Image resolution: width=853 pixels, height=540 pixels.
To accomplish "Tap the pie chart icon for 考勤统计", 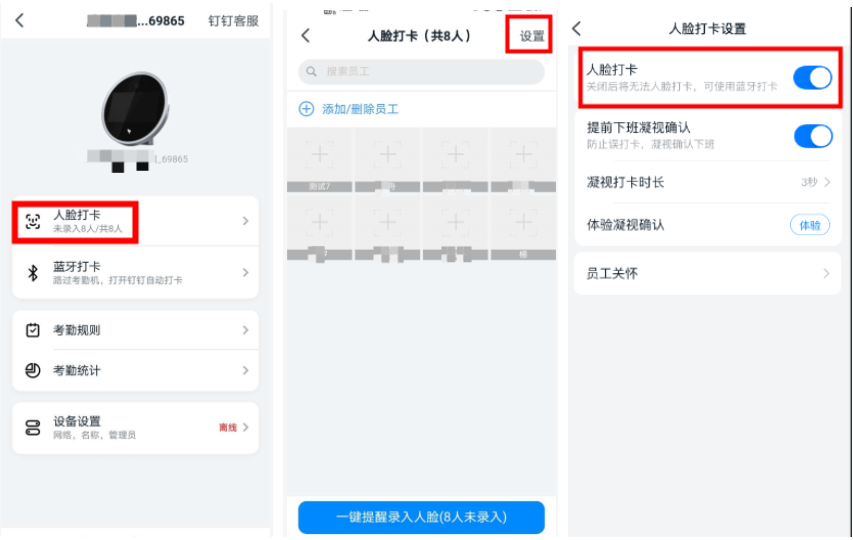I will click(33, 370).
